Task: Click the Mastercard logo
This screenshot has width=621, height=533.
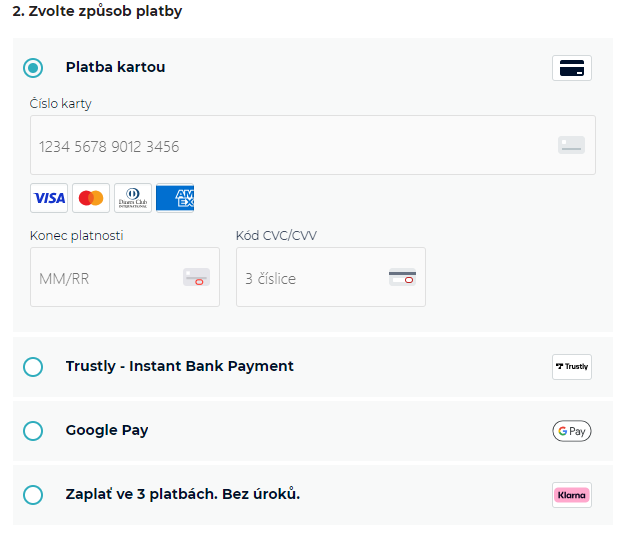Action: (91, 198)
